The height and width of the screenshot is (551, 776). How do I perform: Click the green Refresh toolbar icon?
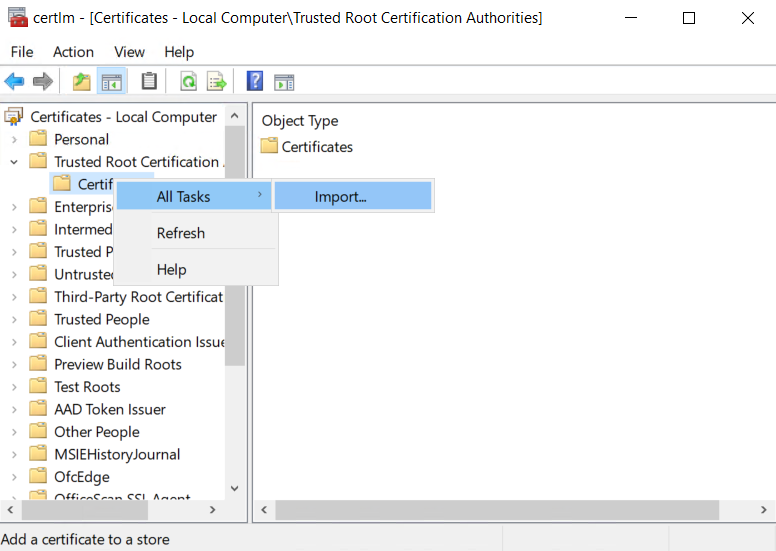[189, 81]
